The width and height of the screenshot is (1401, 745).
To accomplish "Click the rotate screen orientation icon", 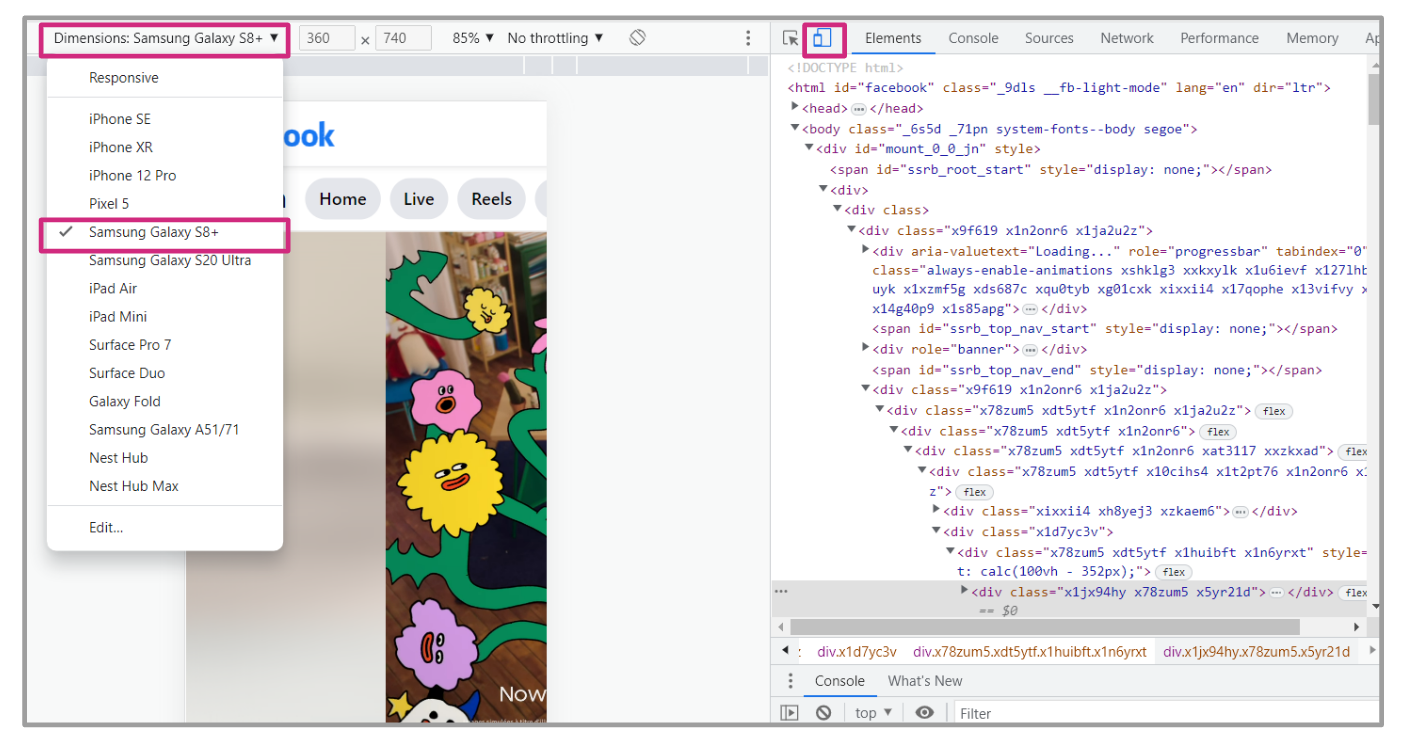I will click(x=637, y=38).
